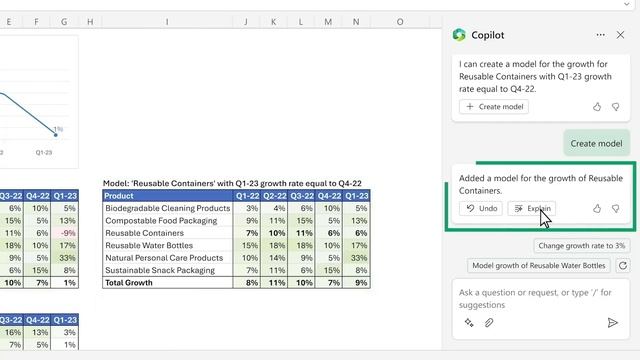This screenshot has height=360, width=640.
Task: Select Q2-22 header in model table
Action: [x=274, y=196]
